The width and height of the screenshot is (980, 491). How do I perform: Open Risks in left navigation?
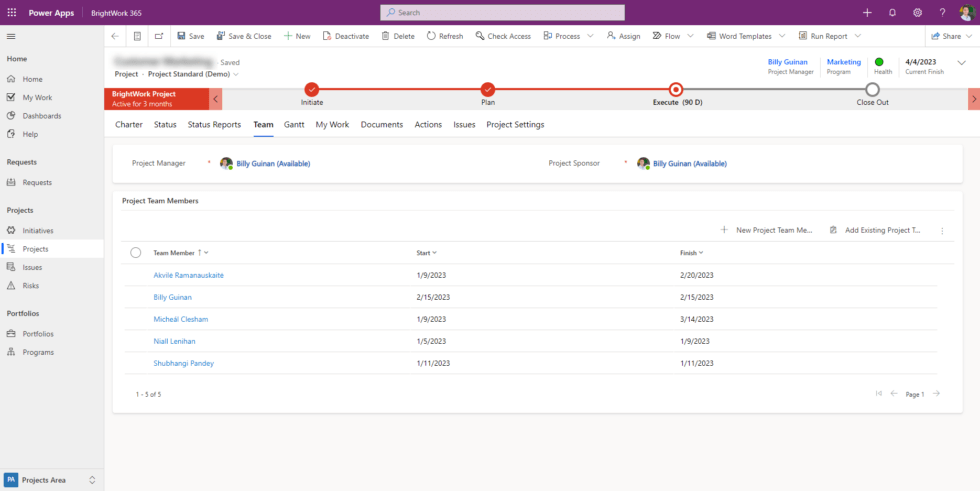point(31,286)
